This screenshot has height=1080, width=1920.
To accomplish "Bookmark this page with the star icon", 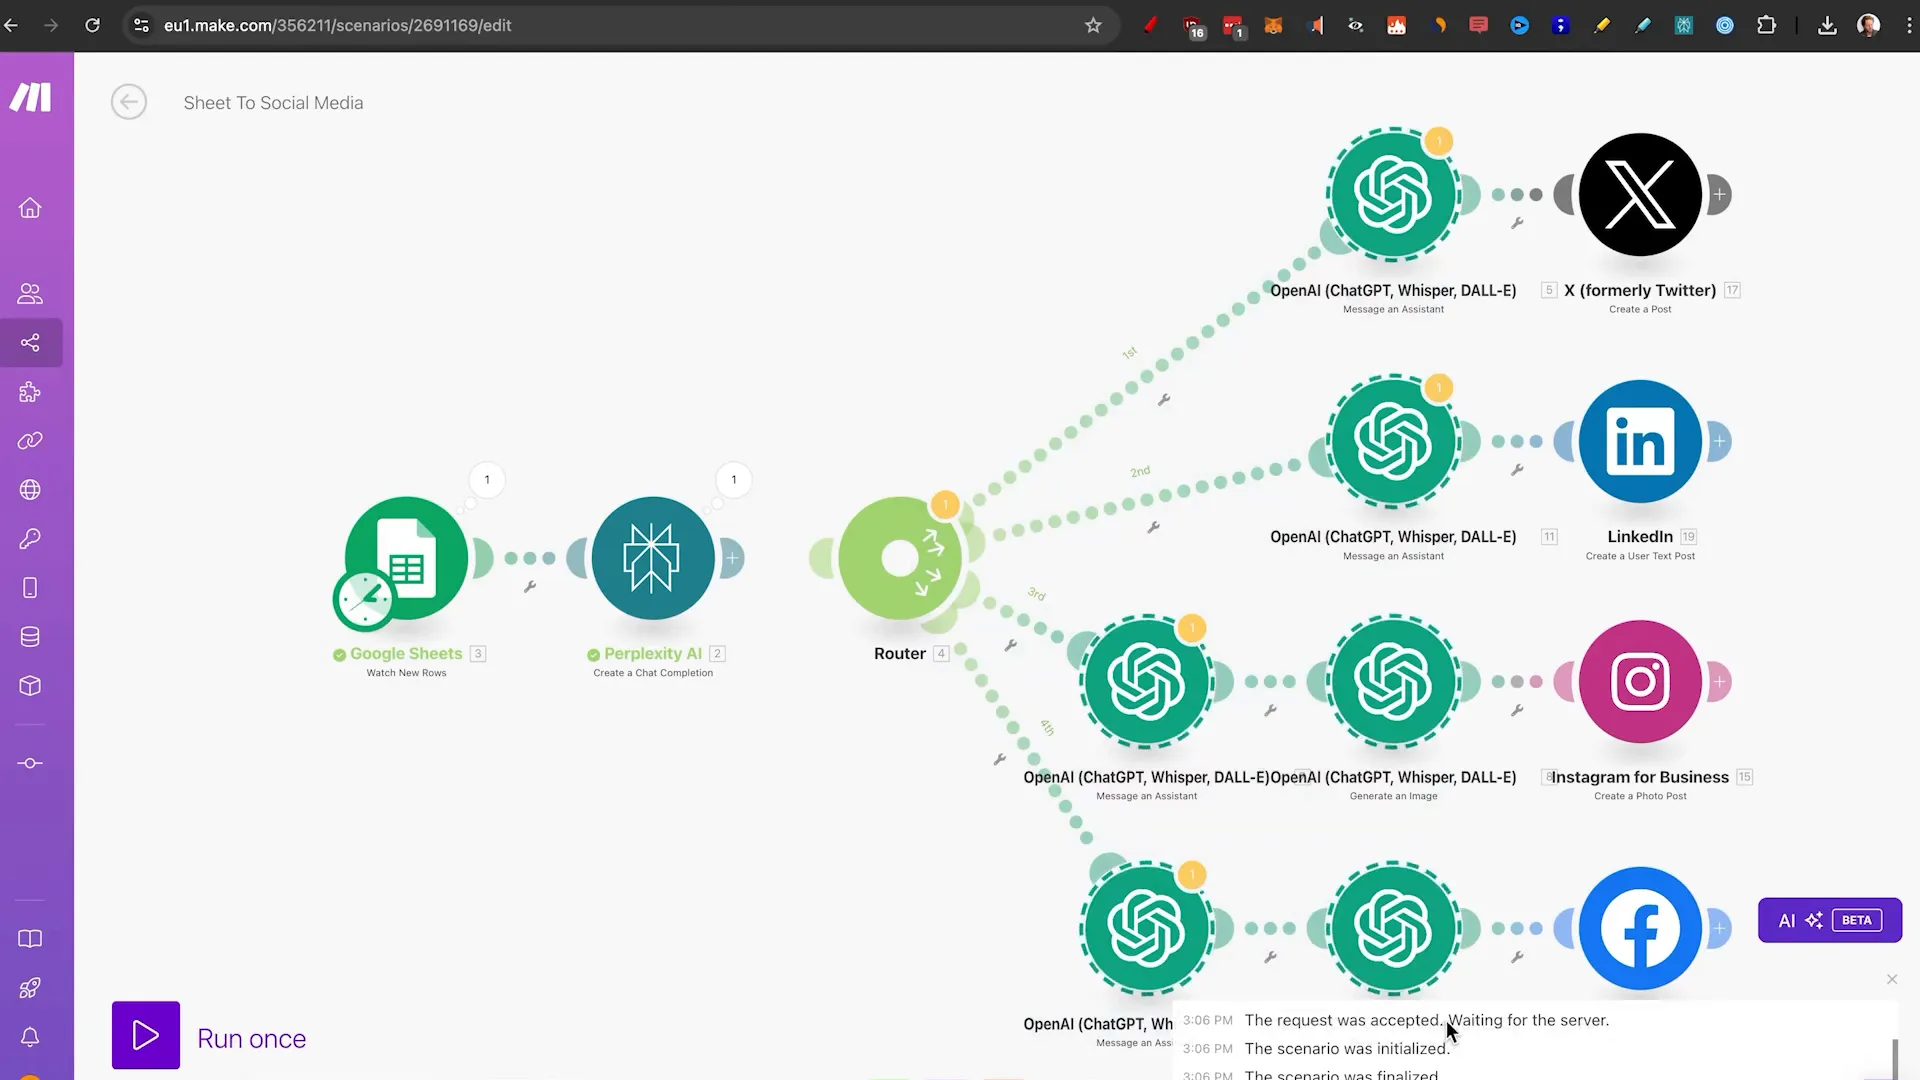I will pos(1093,25).
